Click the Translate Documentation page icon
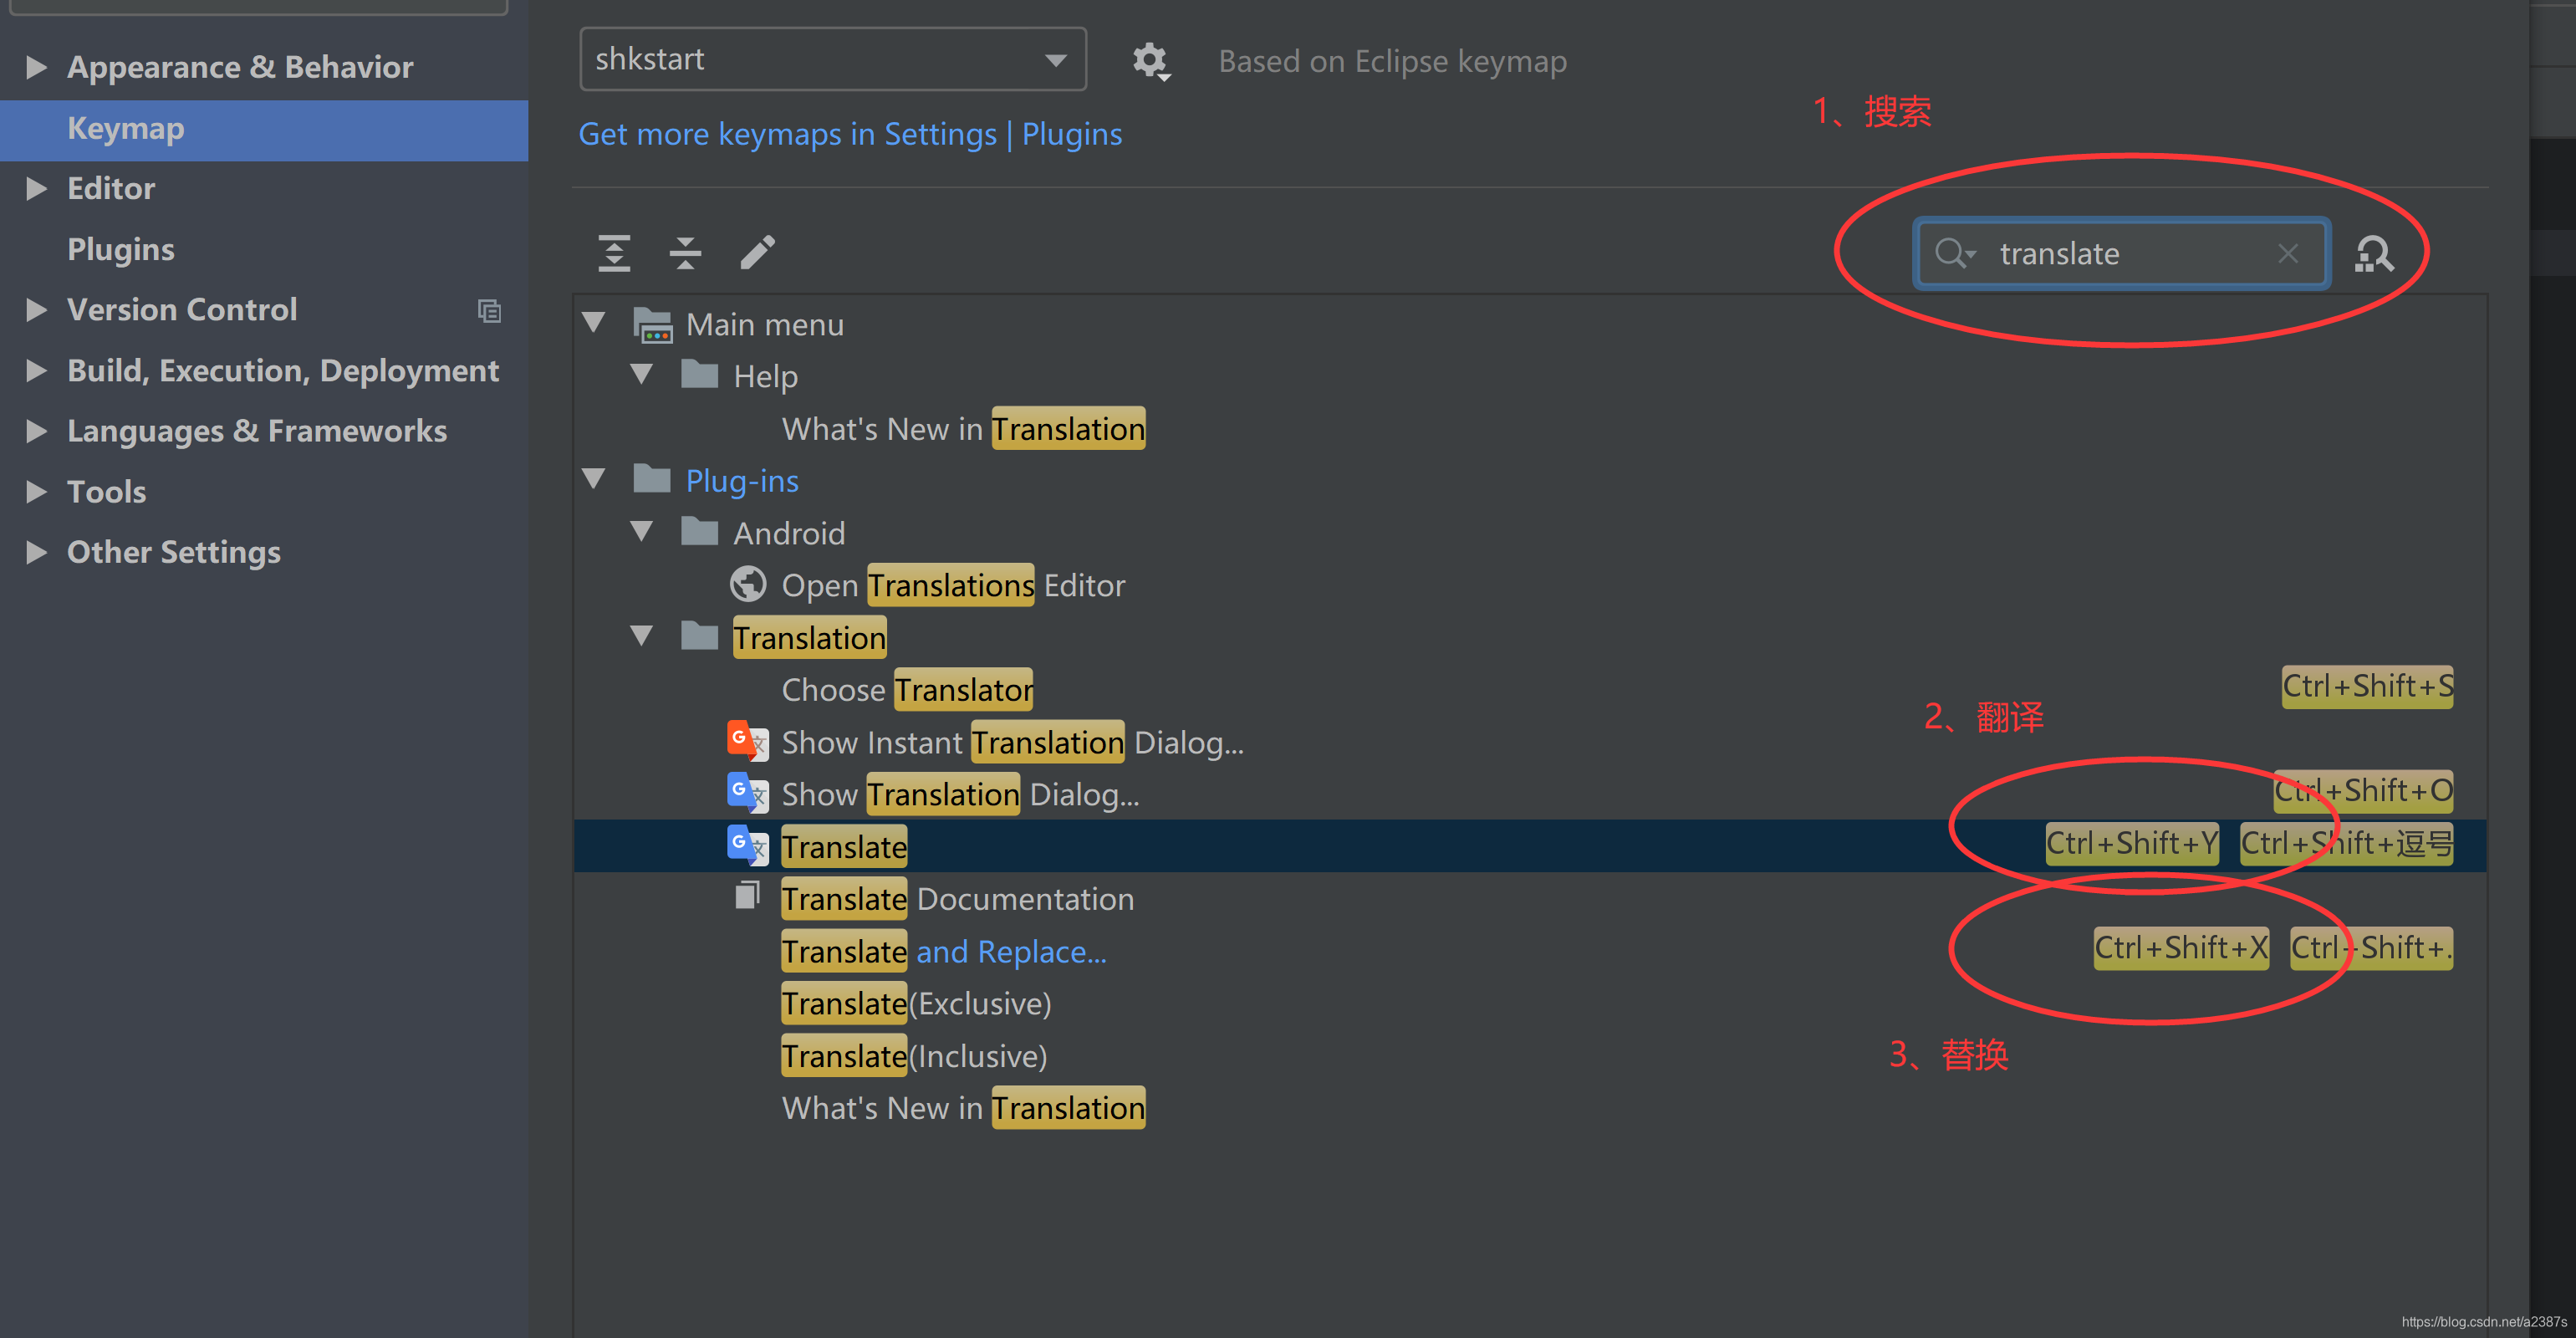Screen dimensions: 2576x1338 (747, 896)
